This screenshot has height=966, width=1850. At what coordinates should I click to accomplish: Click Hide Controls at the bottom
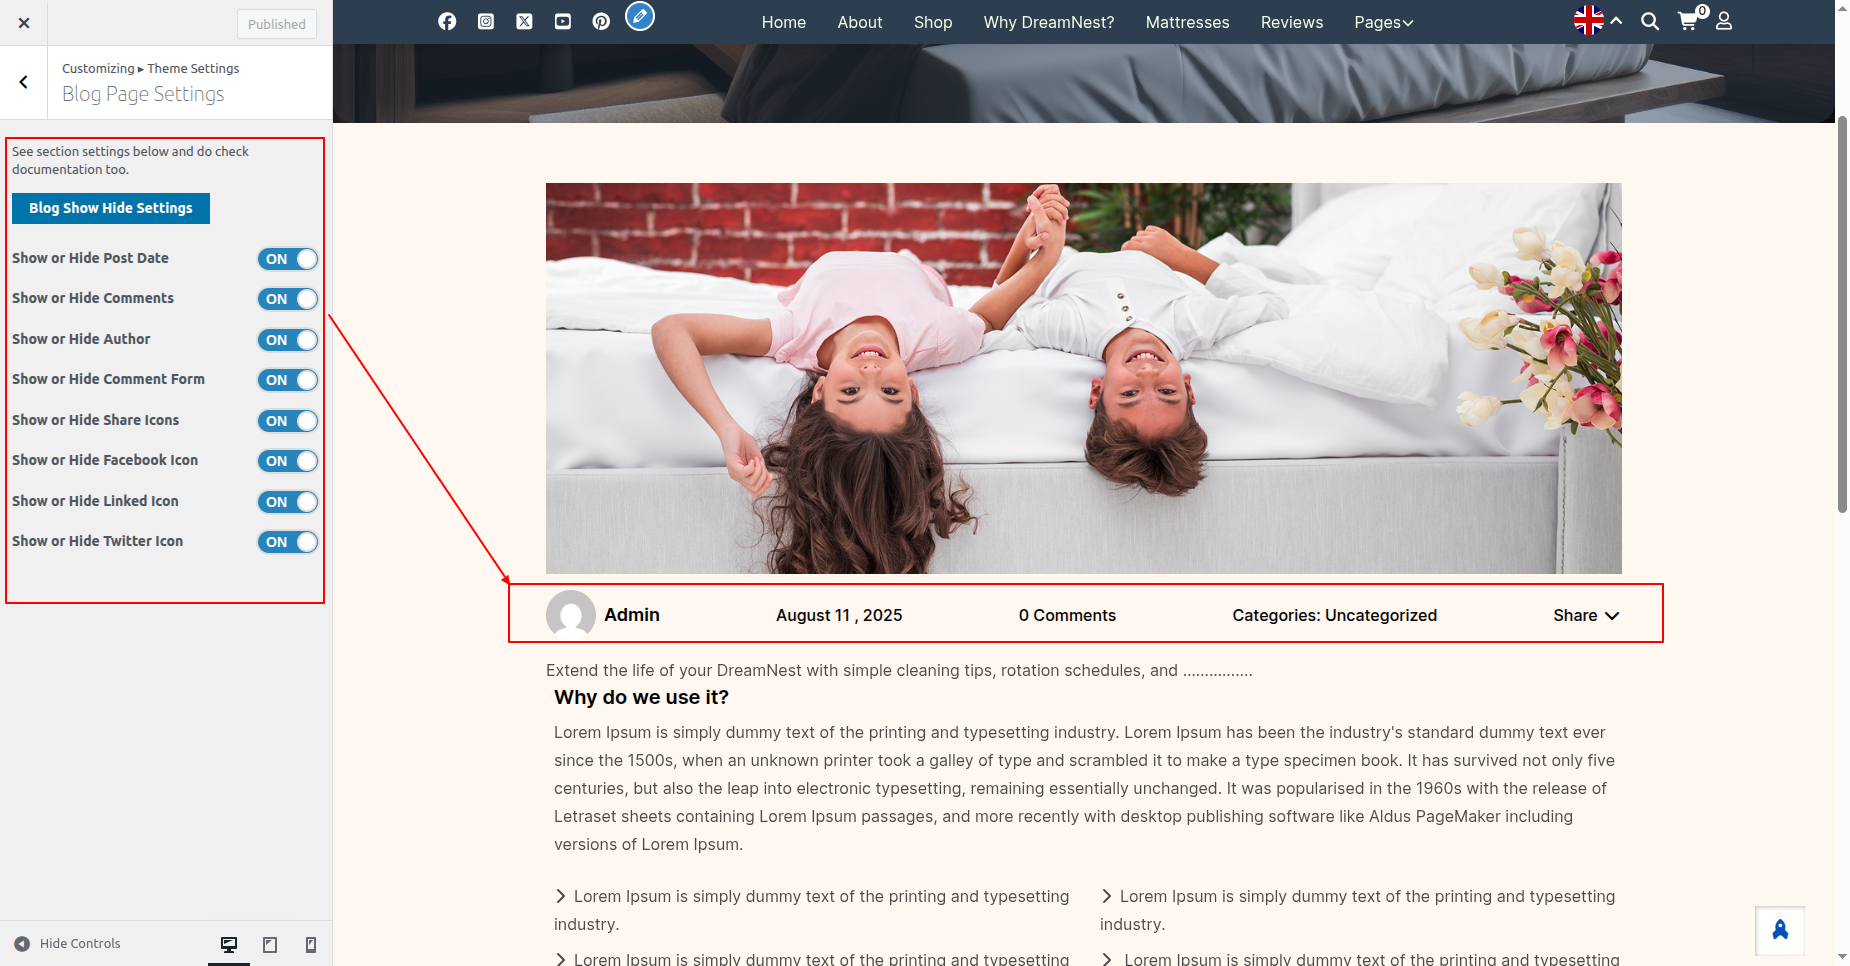tap(68, 944)
